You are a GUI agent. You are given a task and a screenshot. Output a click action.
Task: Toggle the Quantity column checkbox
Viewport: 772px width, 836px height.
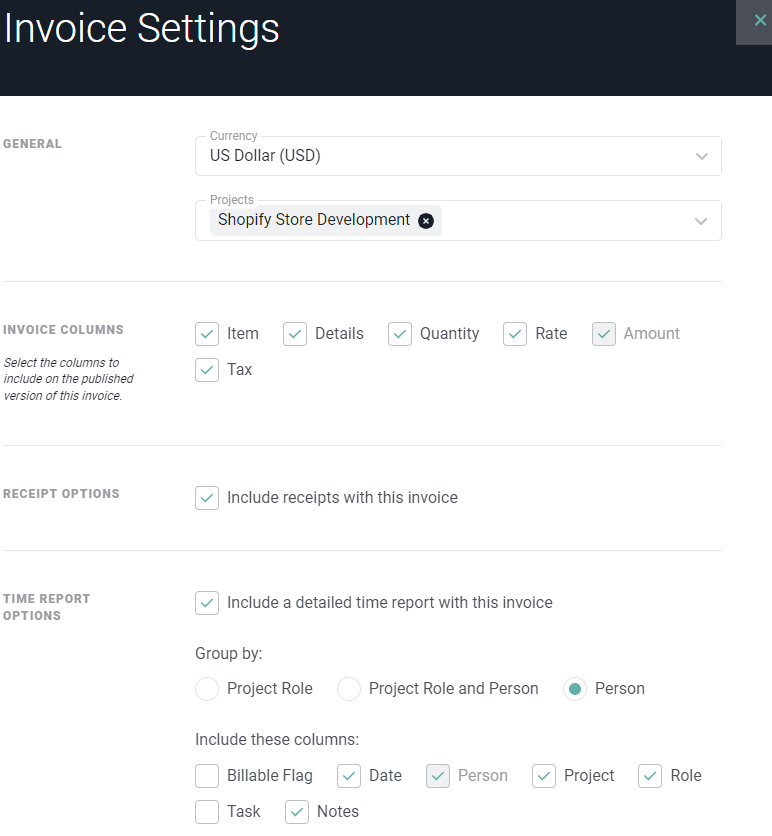tap(400, 334)
